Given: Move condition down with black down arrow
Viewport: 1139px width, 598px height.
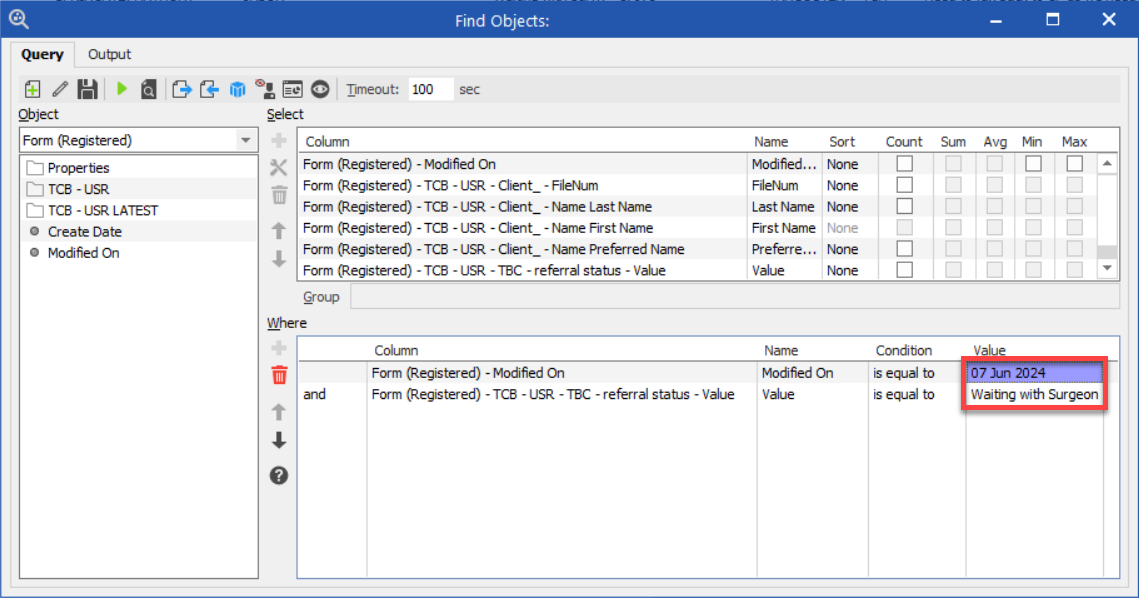Looking at the screenshot, I should coord(279,440).
